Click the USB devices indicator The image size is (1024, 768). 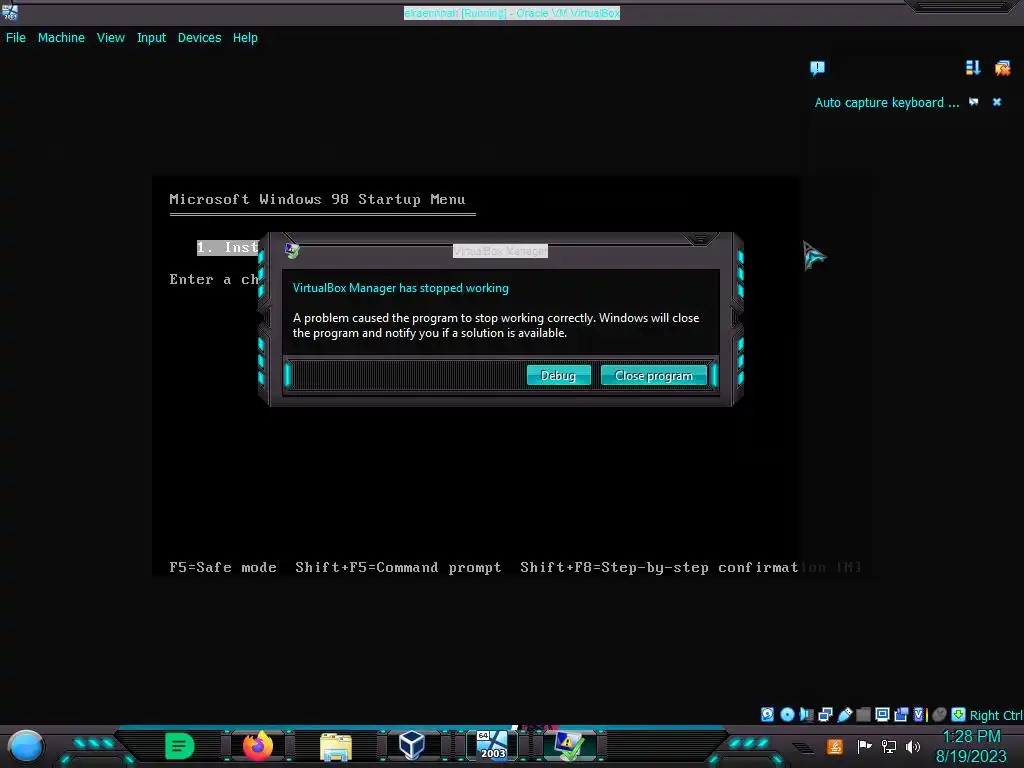pos(844,714)
